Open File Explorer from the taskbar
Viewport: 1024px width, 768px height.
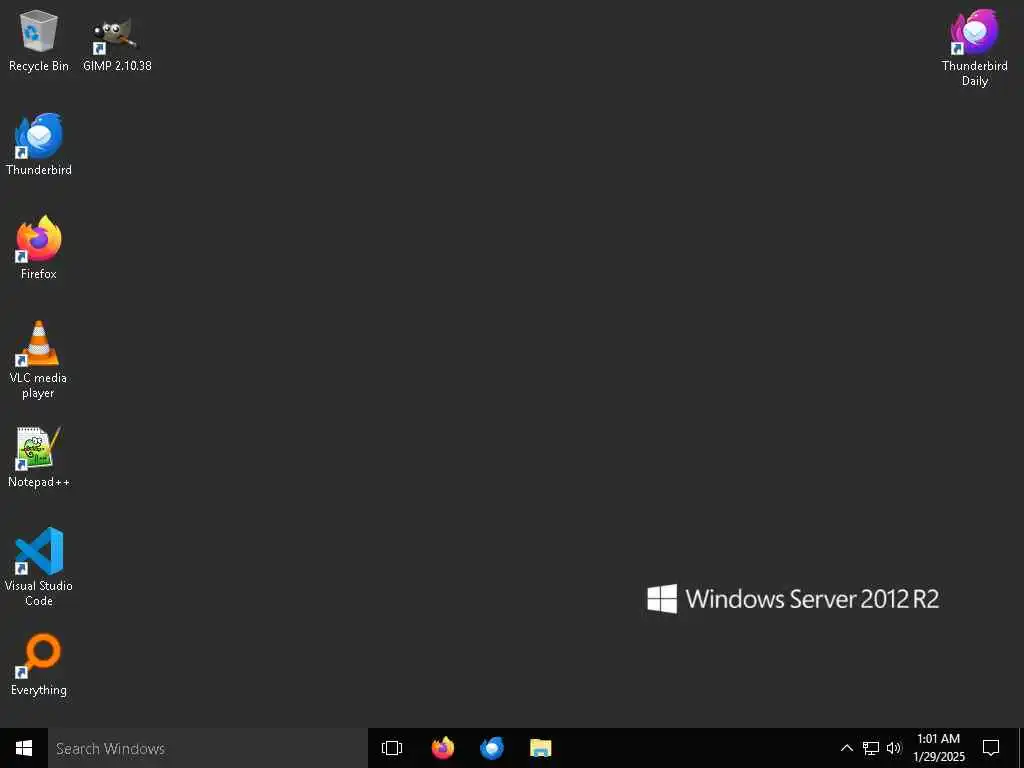pos(541,748)
